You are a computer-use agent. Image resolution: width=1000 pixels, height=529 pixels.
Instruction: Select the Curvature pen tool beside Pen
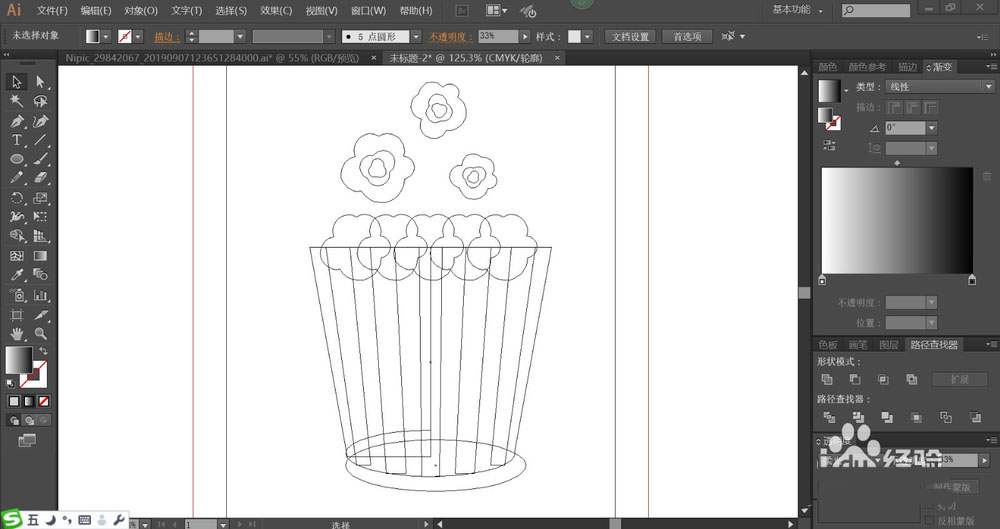pos(40,121)
